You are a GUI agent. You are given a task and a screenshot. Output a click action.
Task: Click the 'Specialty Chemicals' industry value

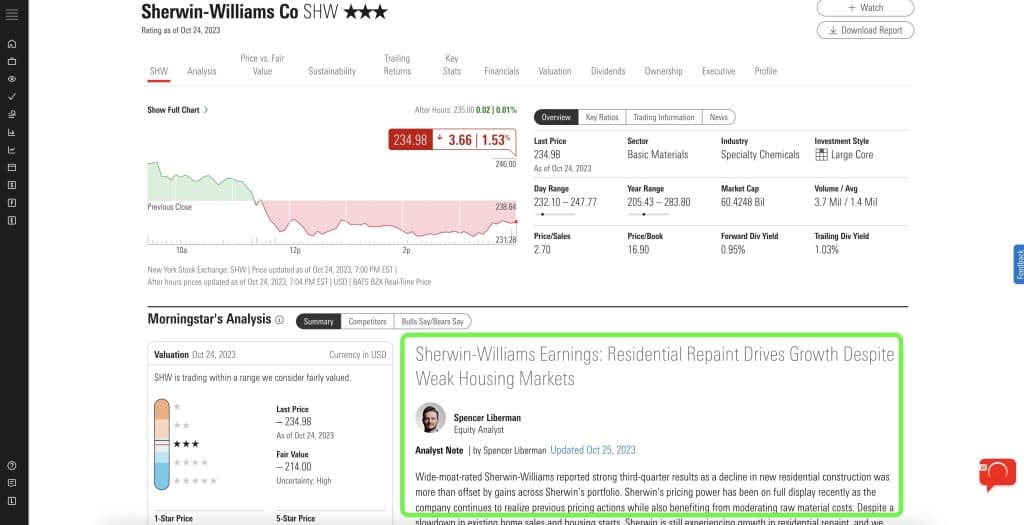click(x=760, y=155)
